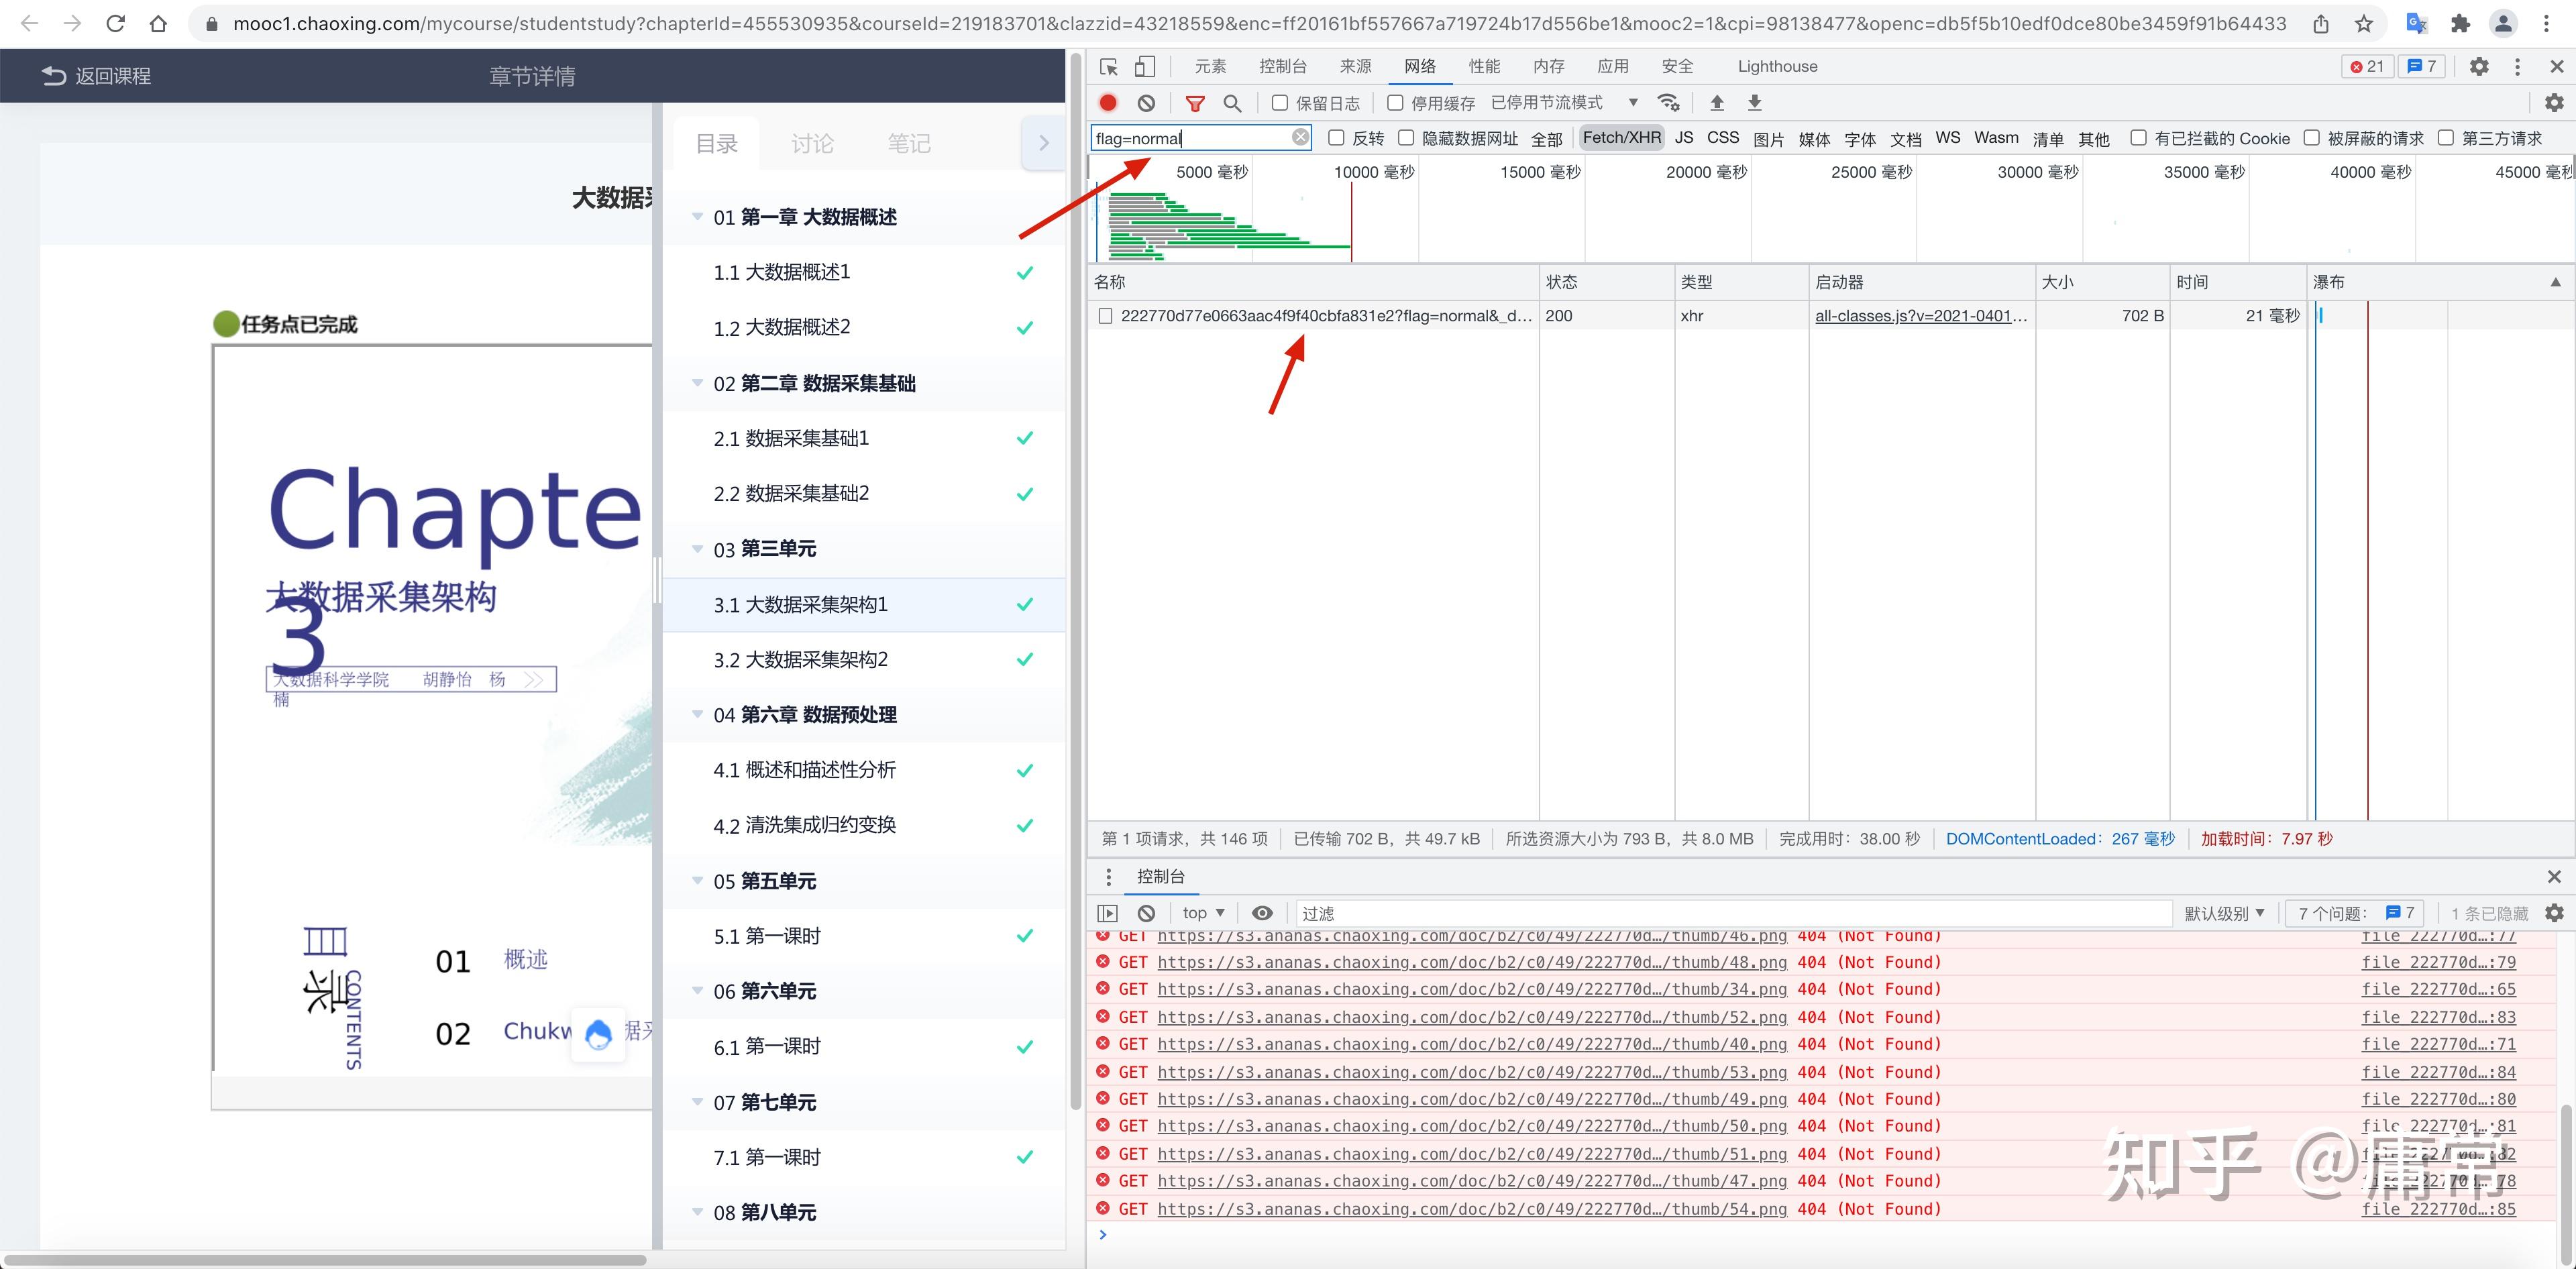Click 返回课程 to return to course
2576x1269 pixels.
tap(96, 76)
